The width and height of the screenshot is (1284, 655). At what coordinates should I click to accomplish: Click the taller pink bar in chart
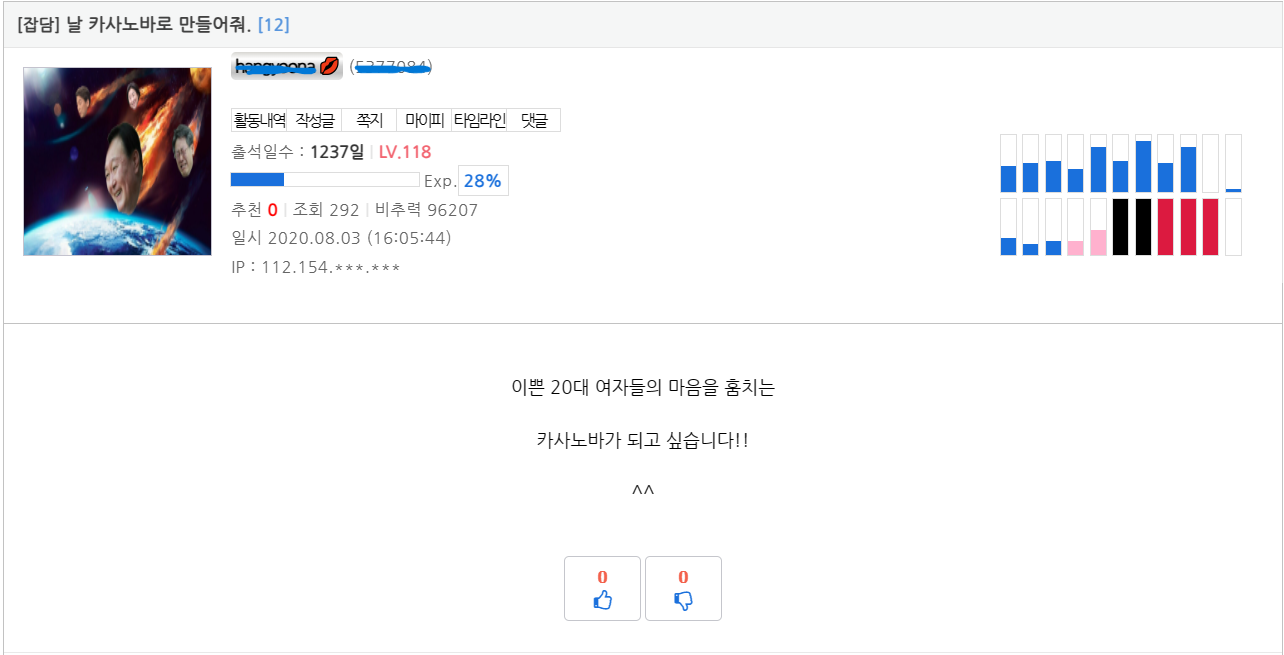click(x=1098, y=242)
